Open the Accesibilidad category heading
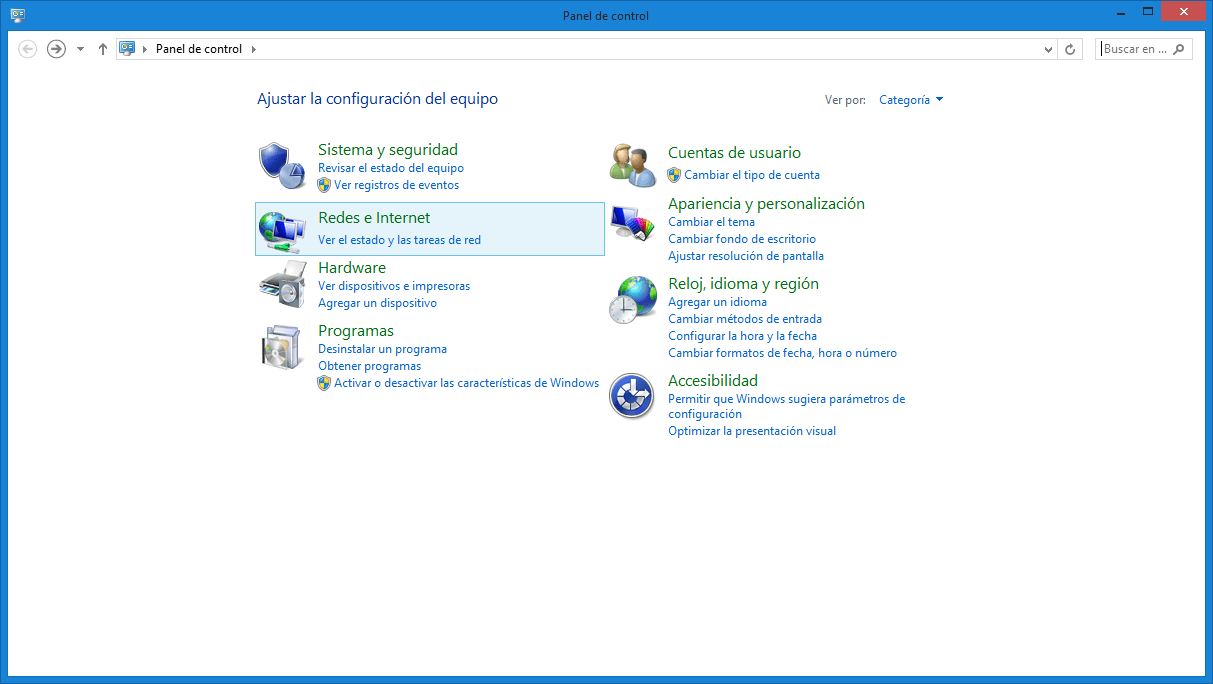Screen dimensions: 1213x684 [x=713, y=381]
